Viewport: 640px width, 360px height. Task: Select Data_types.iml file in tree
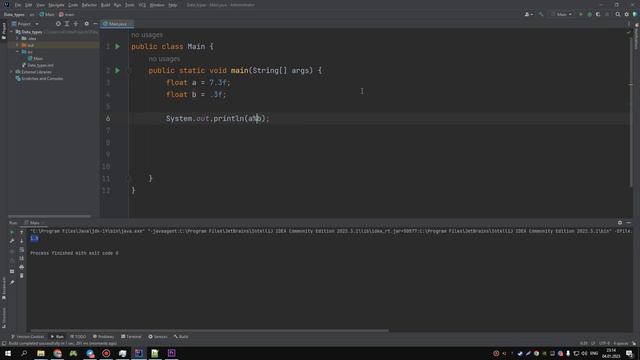coord(38,65)
